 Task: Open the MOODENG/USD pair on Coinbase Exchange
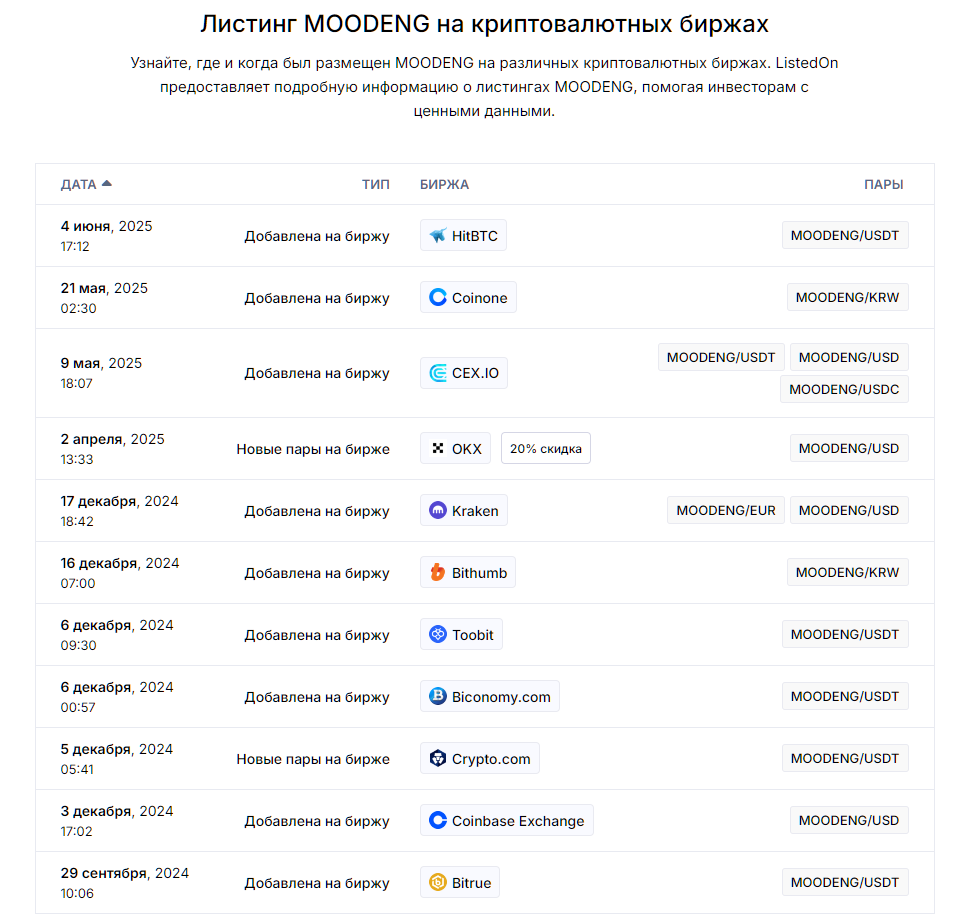click(849, 821)
